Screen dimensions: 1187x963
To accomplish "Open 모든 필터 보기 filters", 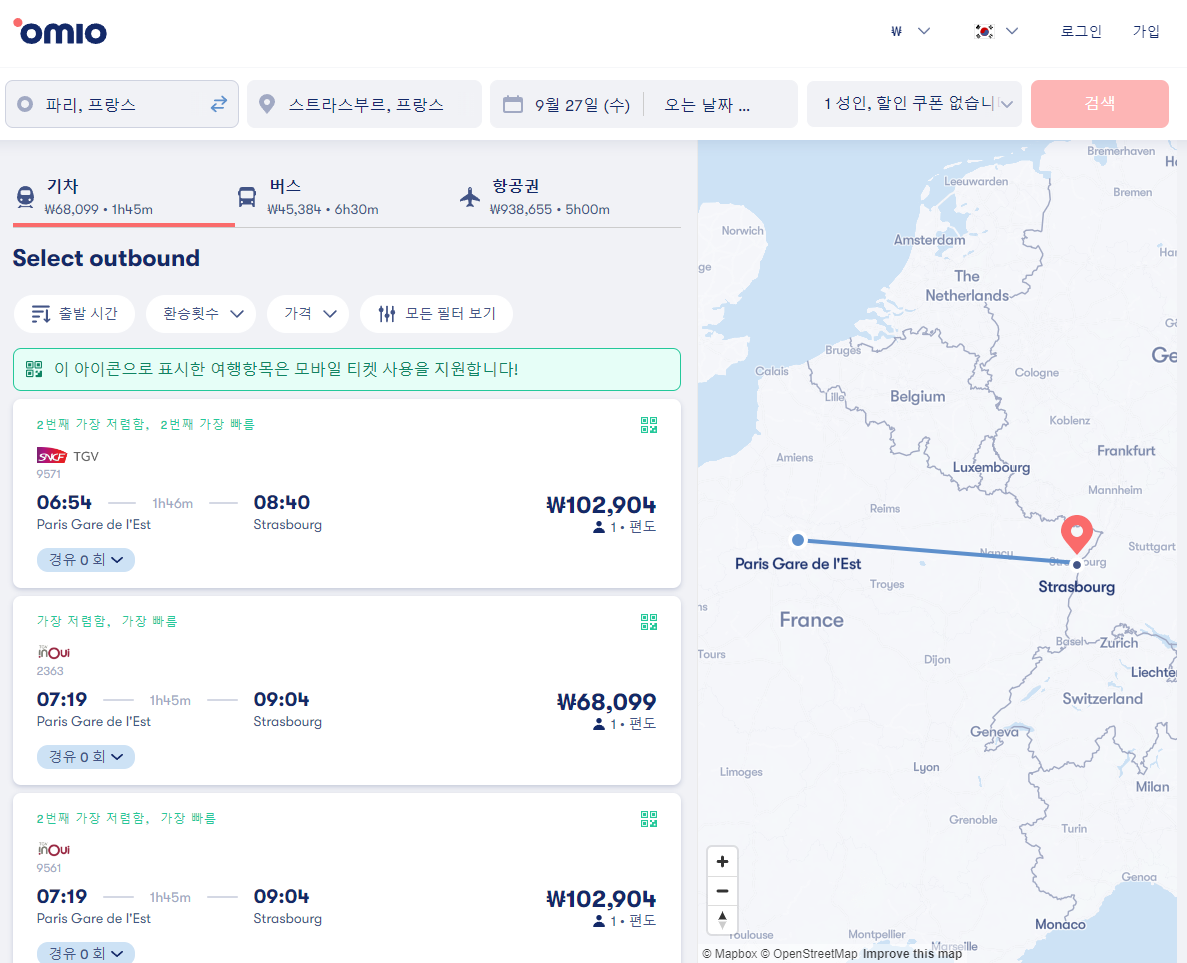I will coord(437,313).
